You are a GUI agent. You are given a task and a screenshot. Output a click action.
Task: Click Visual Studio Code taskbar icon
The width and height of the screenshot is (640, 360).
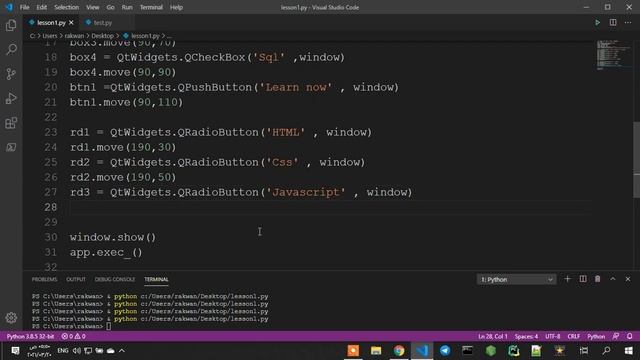tap(422, 351)
